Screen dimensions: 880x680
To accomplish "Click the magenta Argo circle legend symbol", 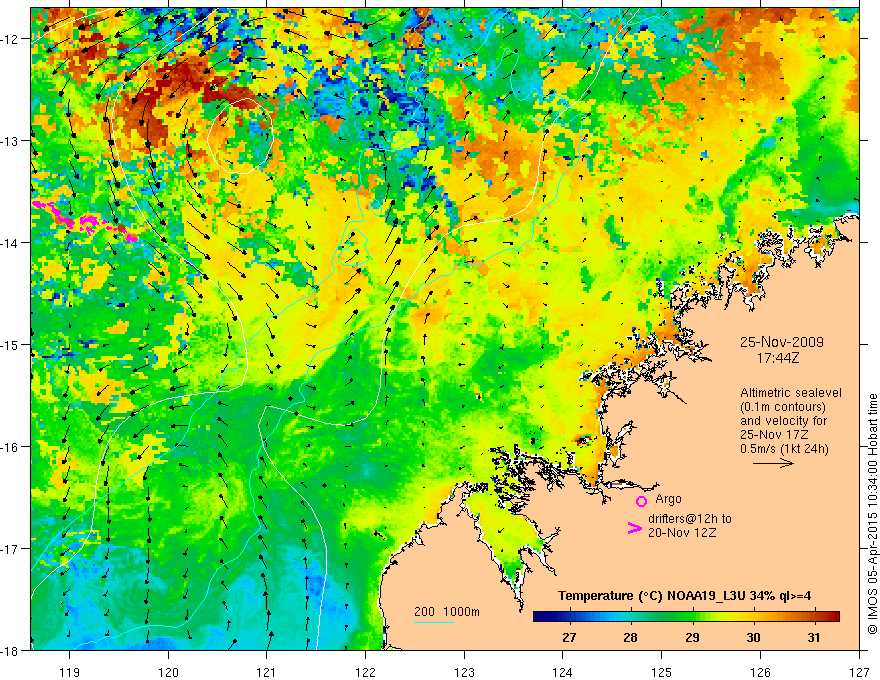I will pyautogui.click(x=641, y=501).
